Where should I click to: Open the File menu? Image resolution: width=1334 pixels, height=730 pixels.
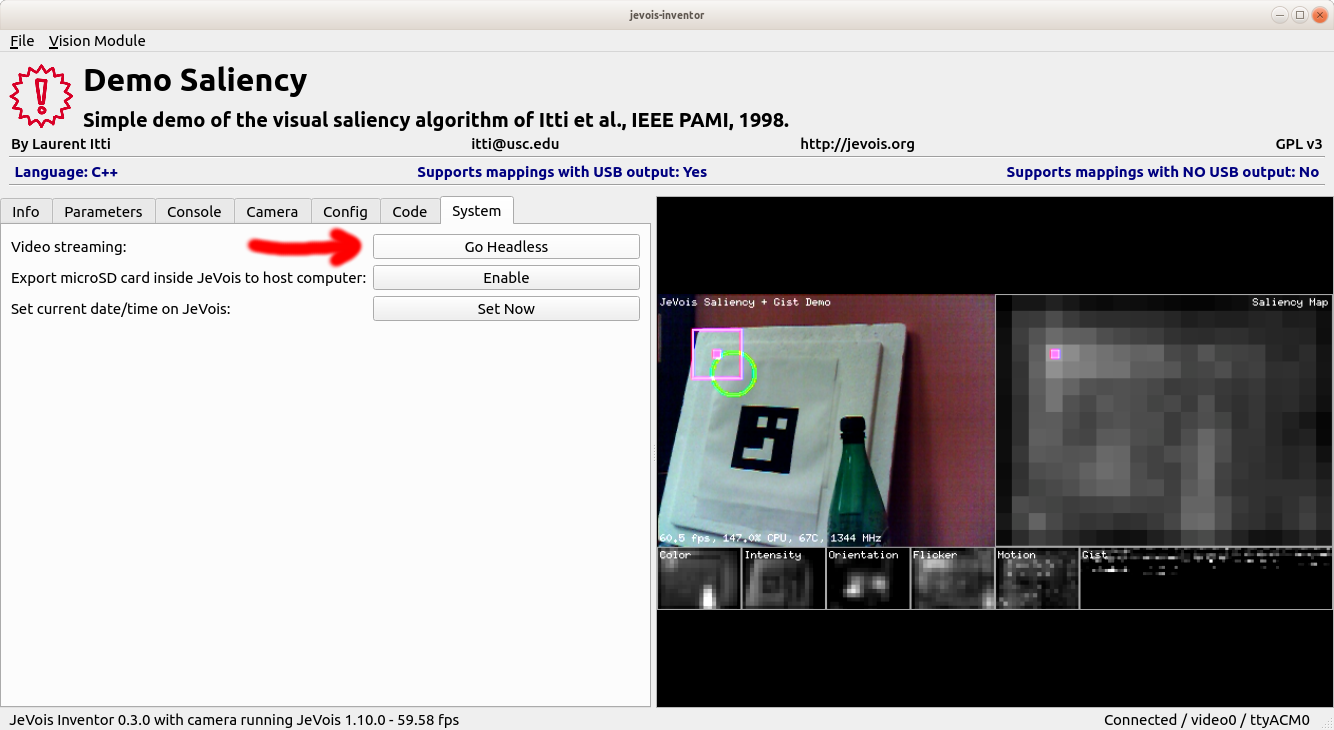click(x=22, y=41)
